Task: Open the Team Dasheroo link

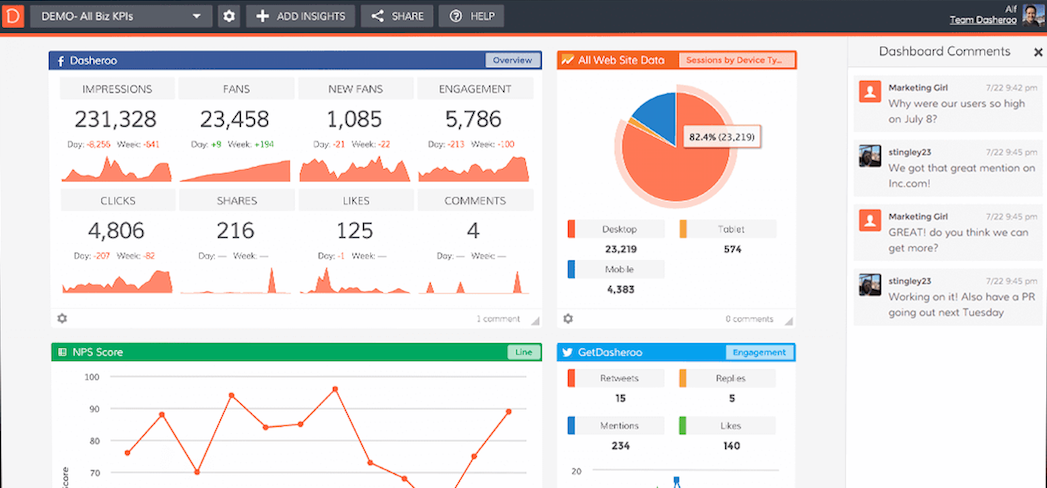Action: pyautogui.click(x=984, y=20)
